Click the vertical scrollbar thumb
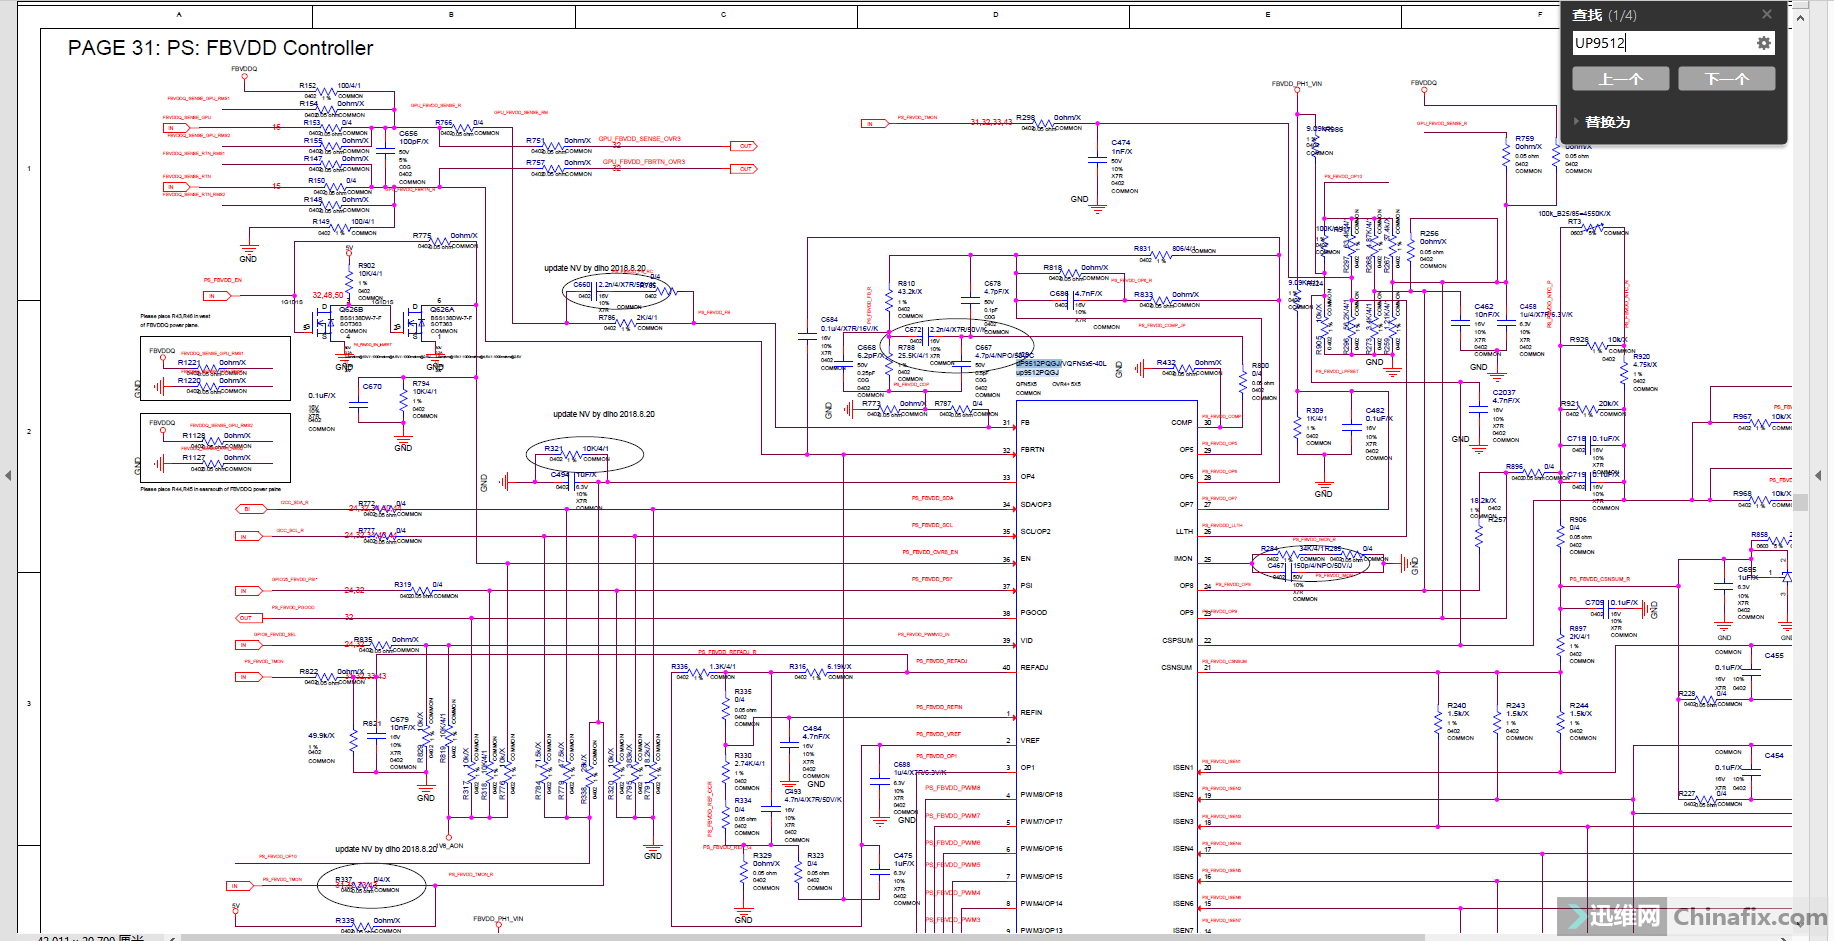Viewport: 1834px width, 941px height. 1800,502
